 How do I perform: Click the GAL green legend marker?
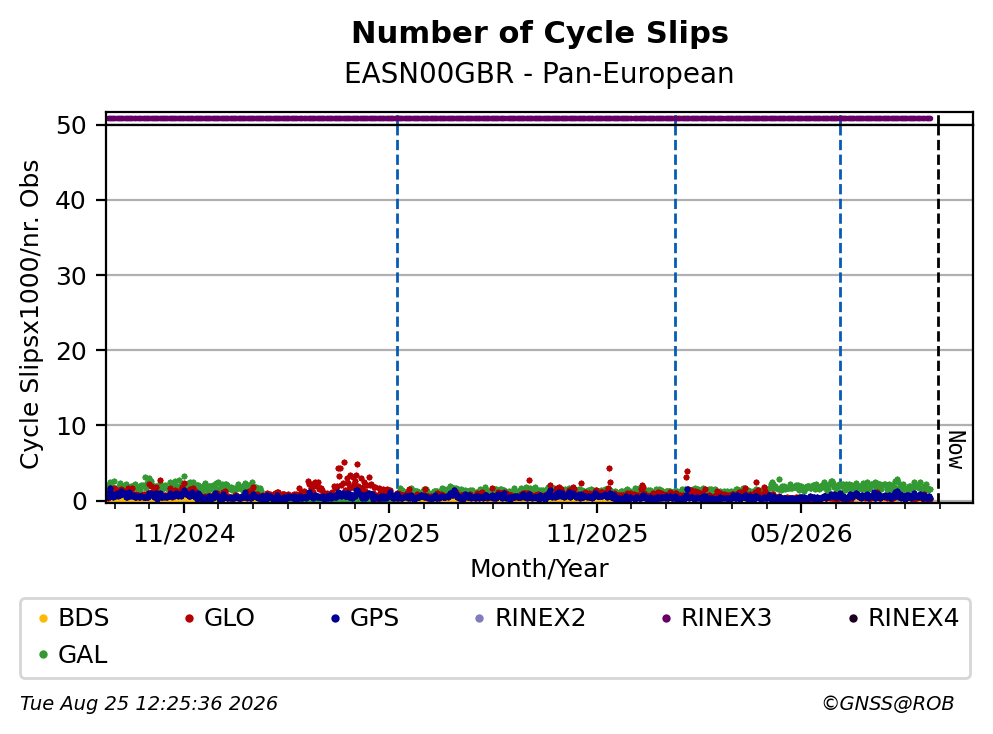[x=44, y=655]
